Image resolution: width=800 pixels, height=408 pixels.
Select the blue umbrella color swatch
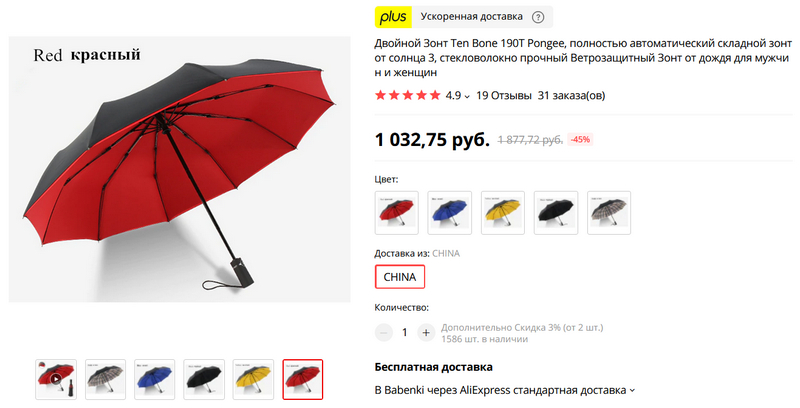[x=449, y=213]
